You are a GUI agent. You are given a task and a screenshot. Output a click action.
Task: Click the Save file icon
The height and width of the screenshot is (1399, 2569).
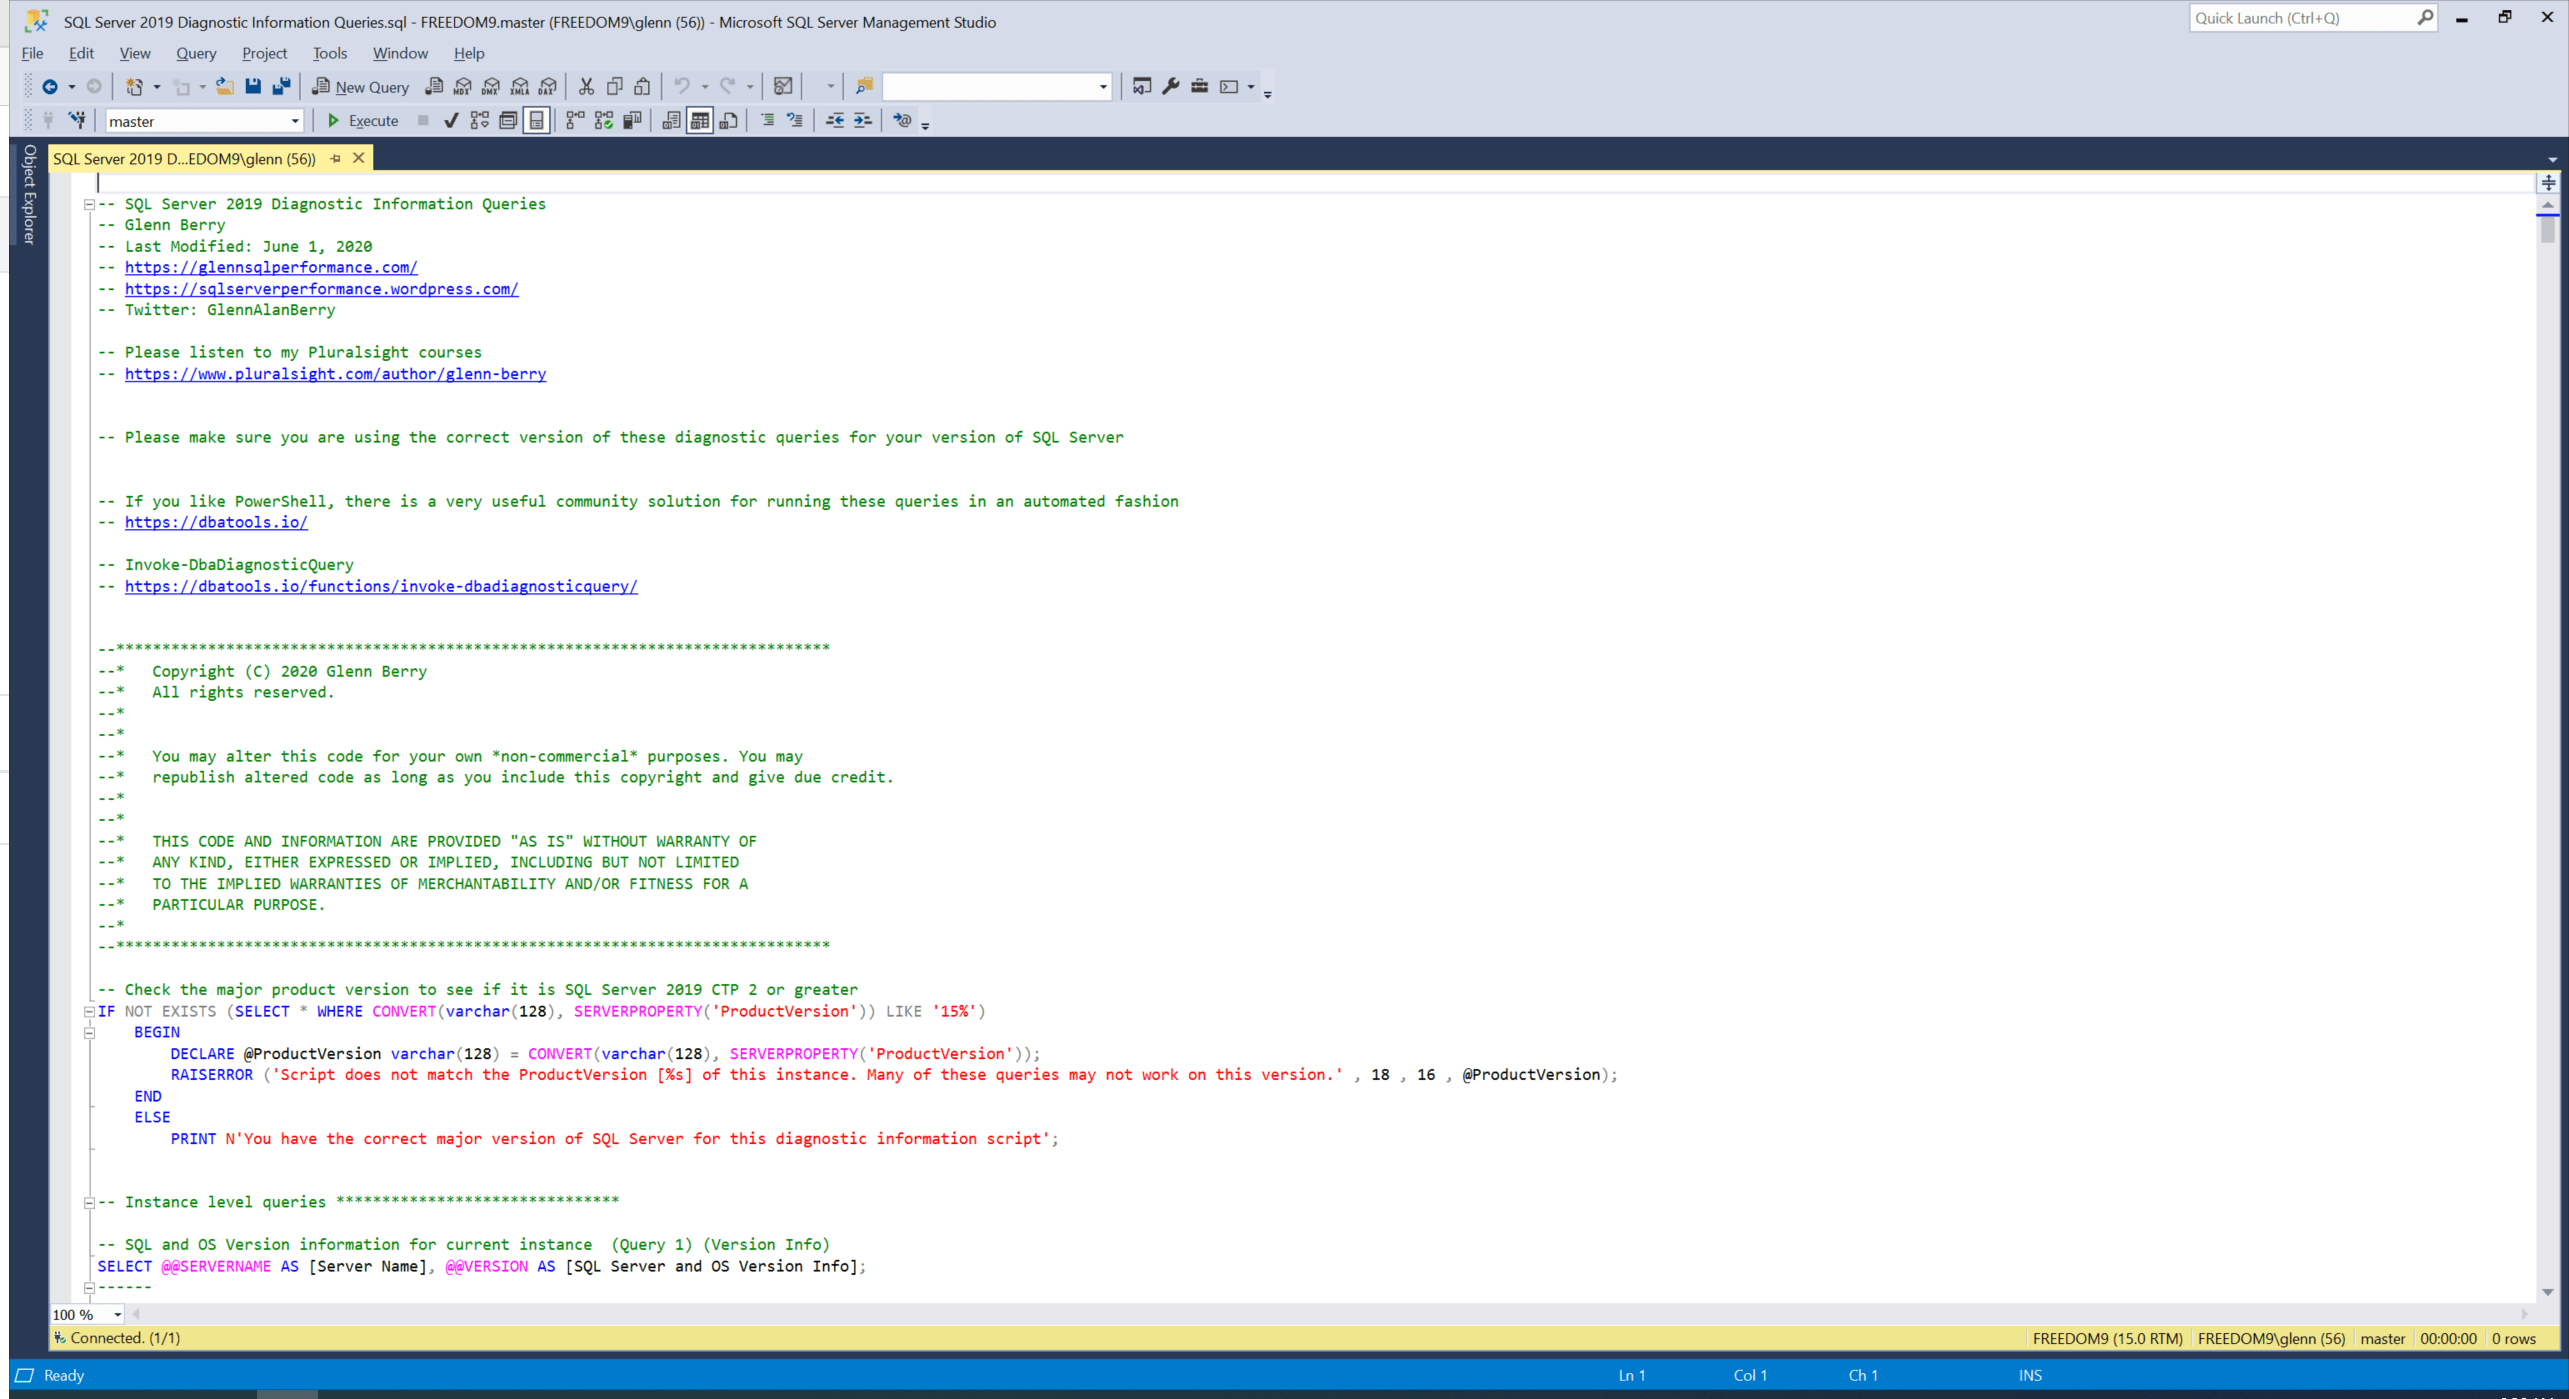[253, 87]
